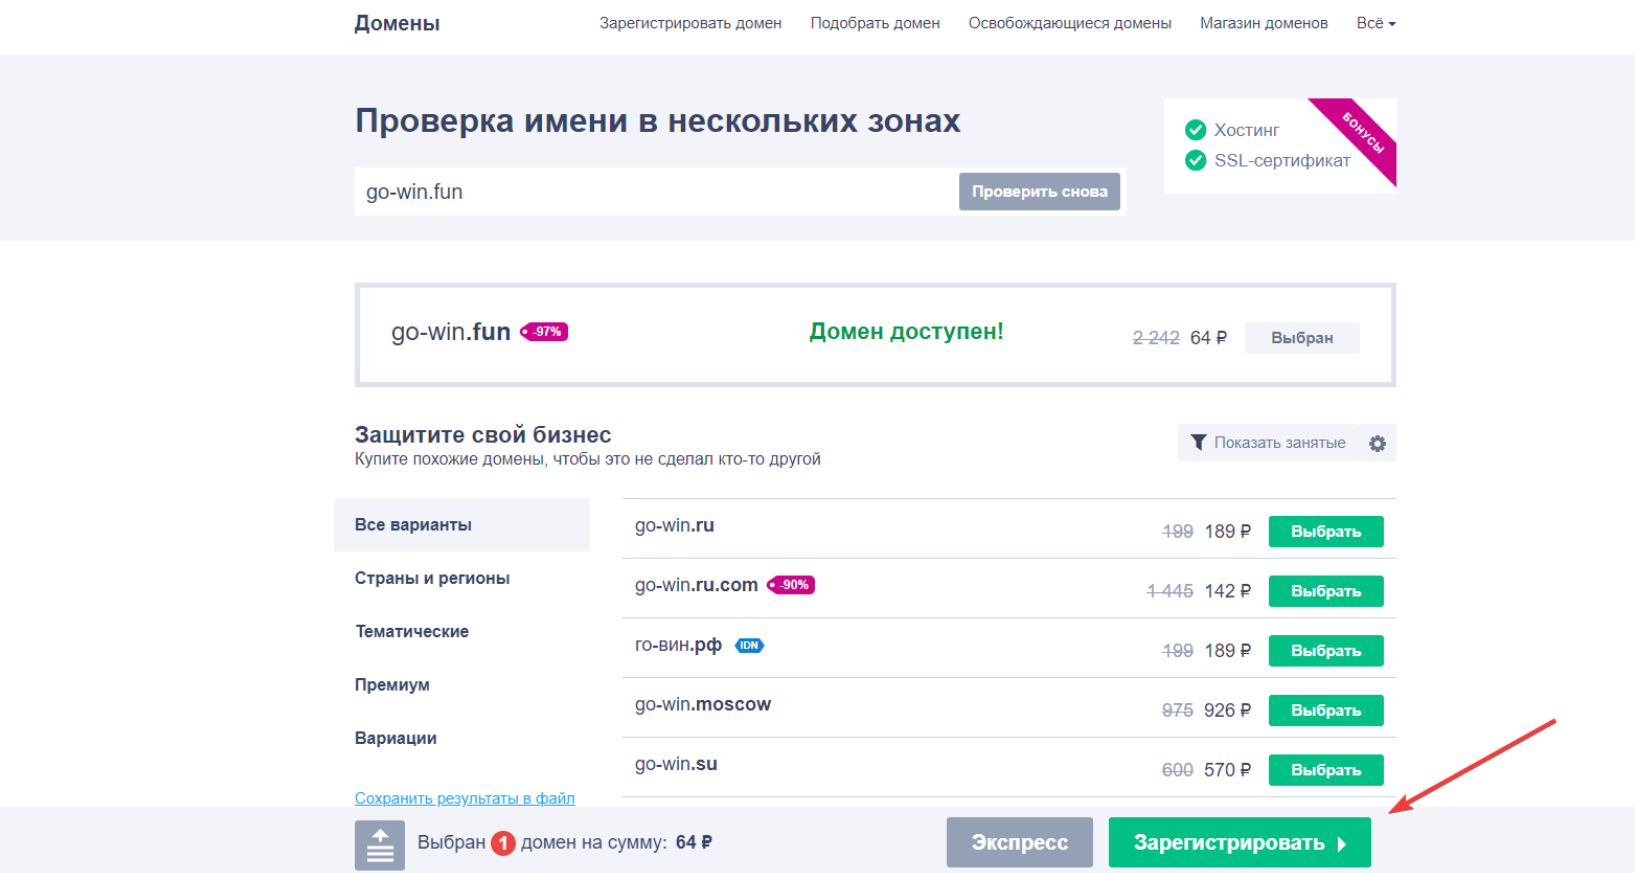Click the Защитите свой бизнес heading
The image size is (1635, 873).
(x=483, y=435)
